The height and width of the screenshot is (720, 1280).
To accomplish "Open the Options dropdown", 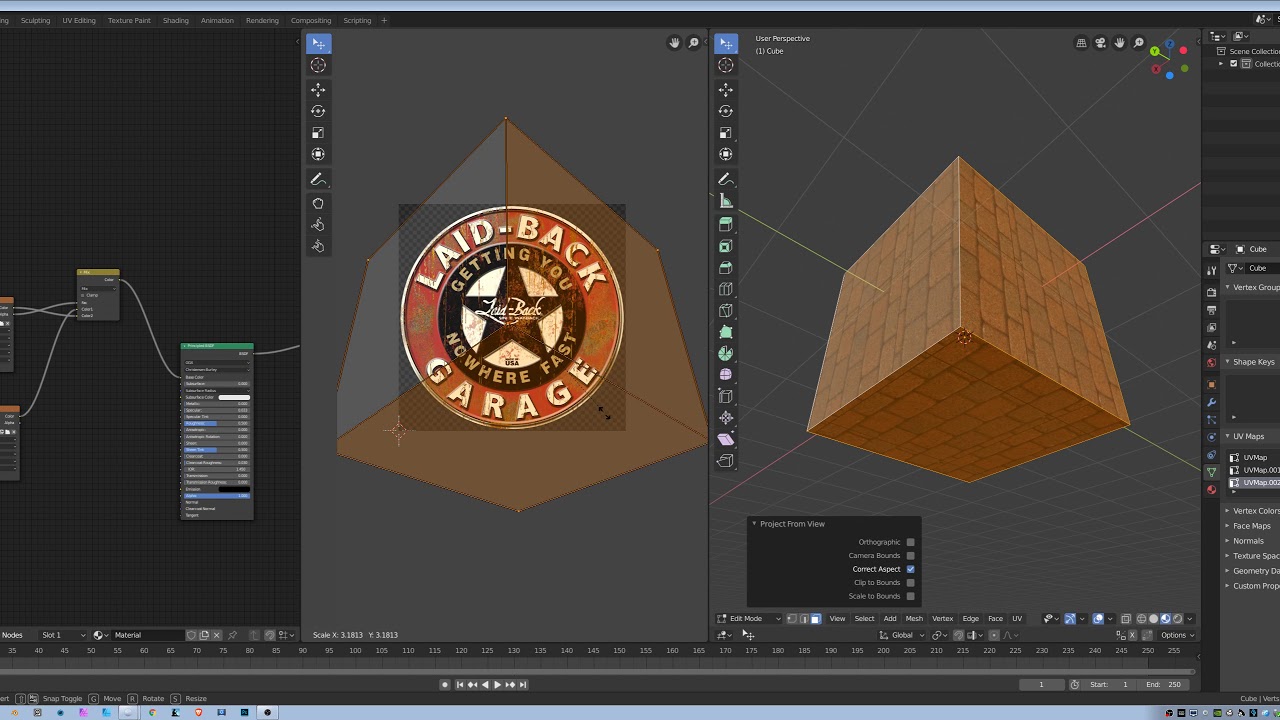I will click(1177, 635).
